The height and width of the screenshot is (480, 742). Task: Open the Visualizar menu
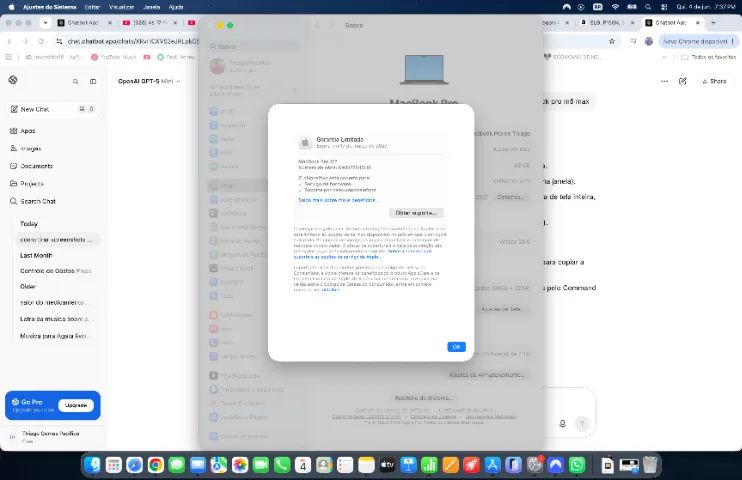(x=121, y=7)
